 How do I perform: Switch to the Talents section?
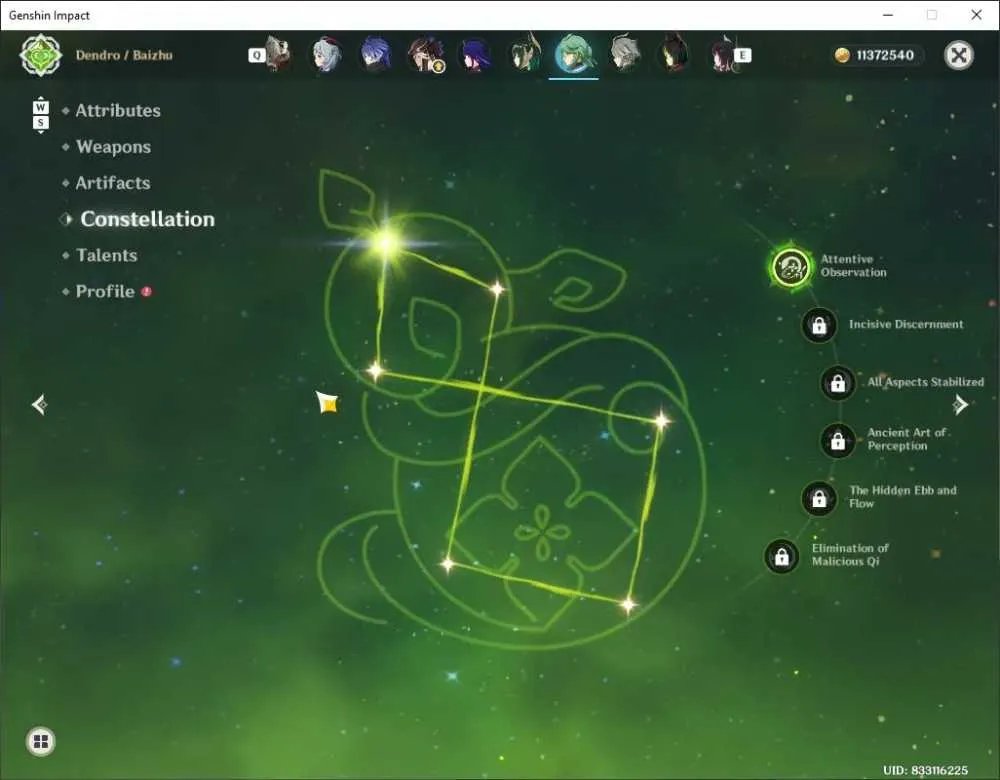107,256
